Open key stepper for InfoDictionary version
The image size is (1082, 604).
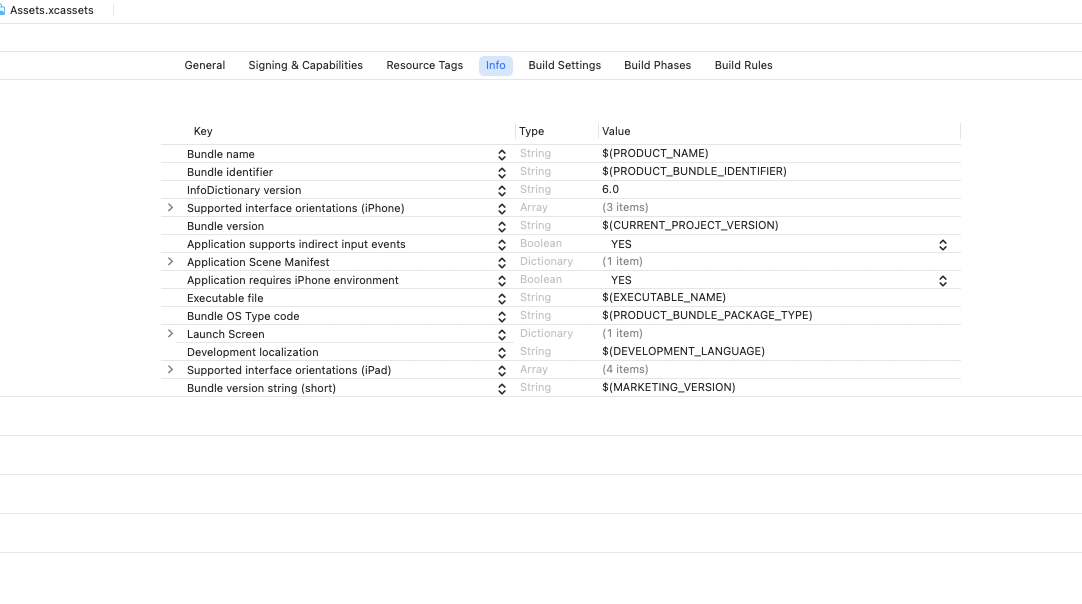[x=502, y=191]
